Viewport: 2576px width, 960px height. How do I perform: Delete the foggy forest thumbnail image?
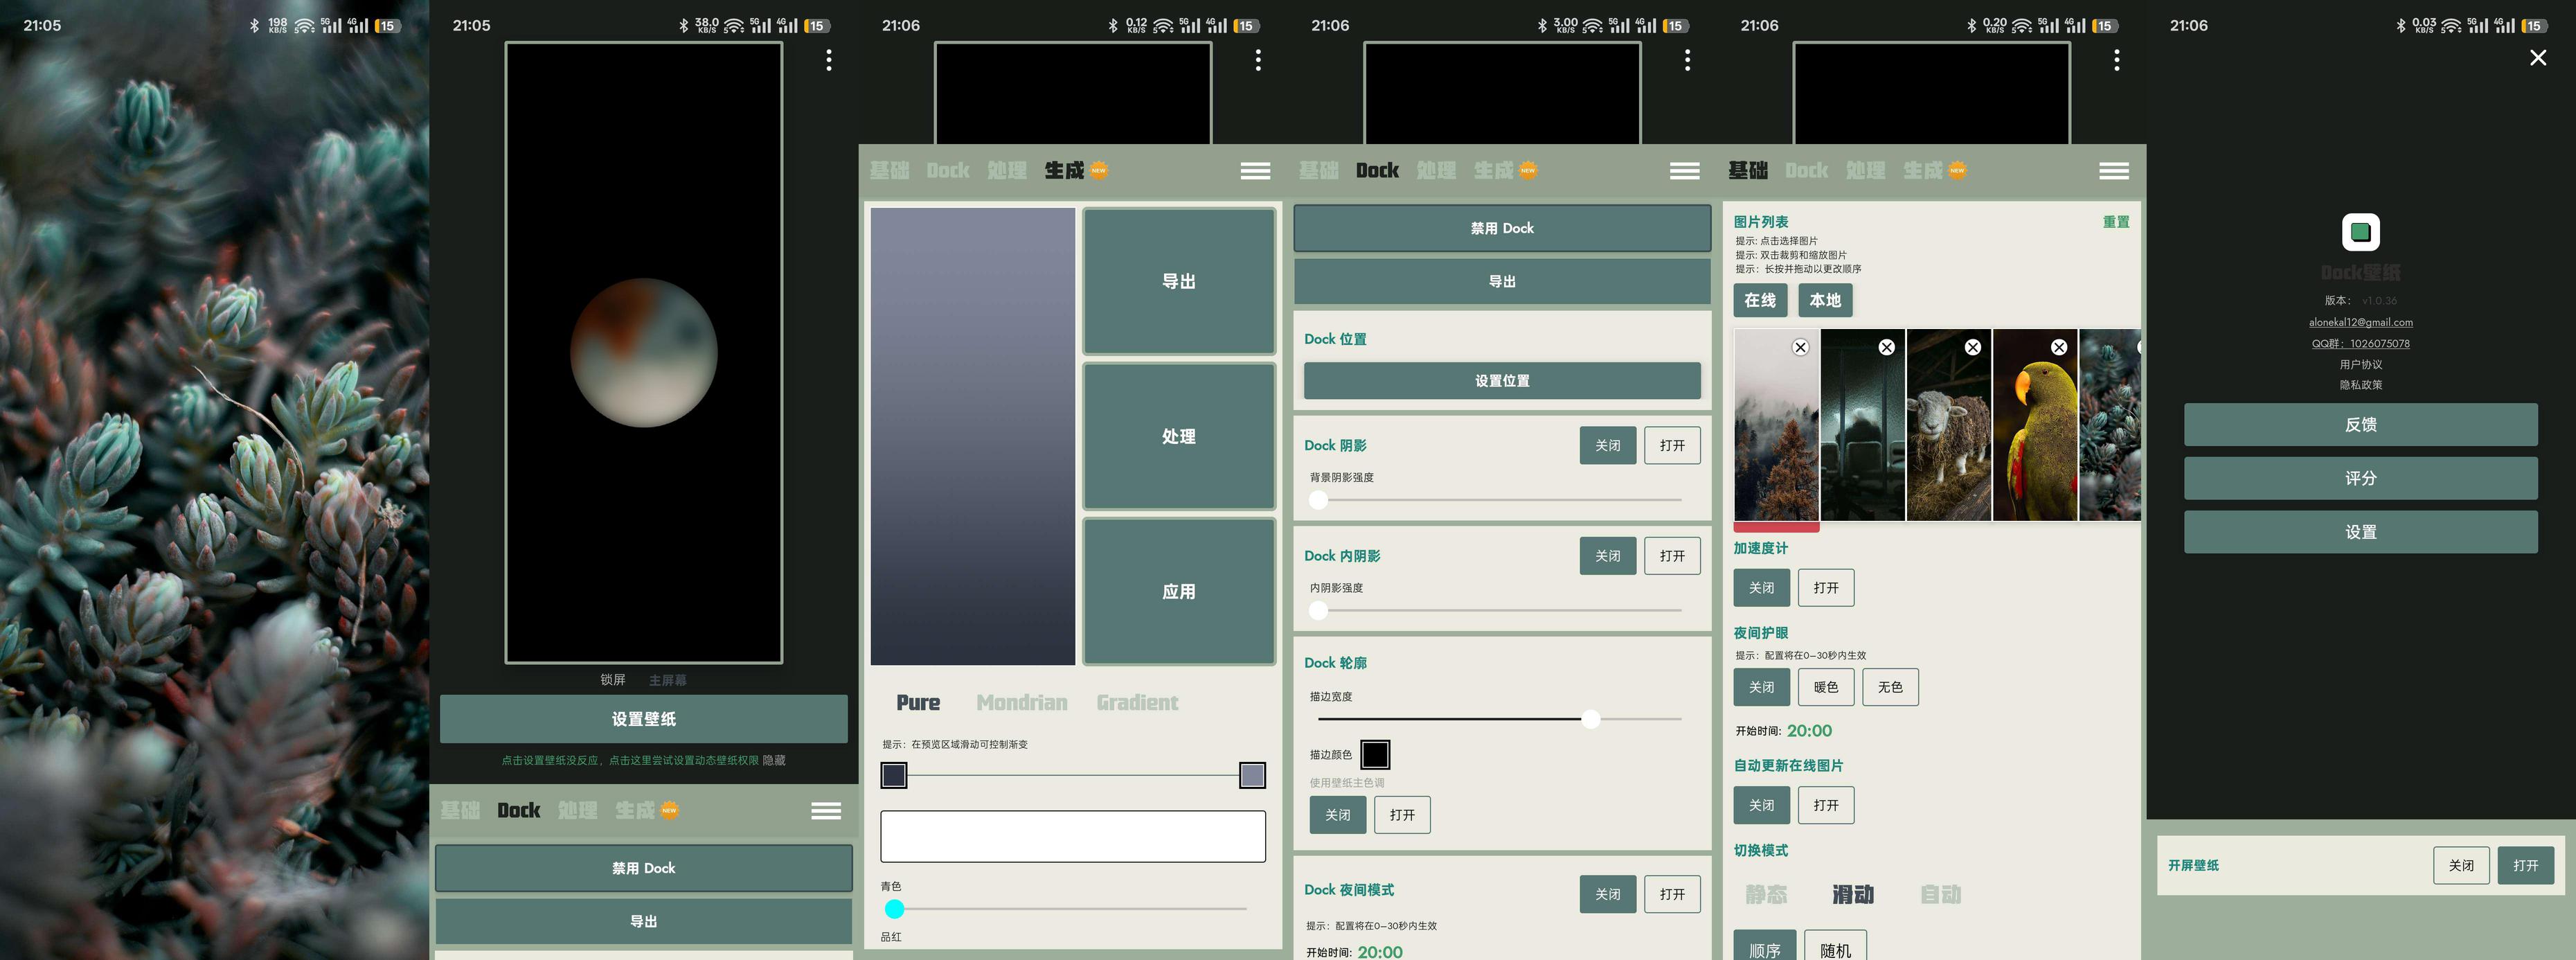(1800, 347)
